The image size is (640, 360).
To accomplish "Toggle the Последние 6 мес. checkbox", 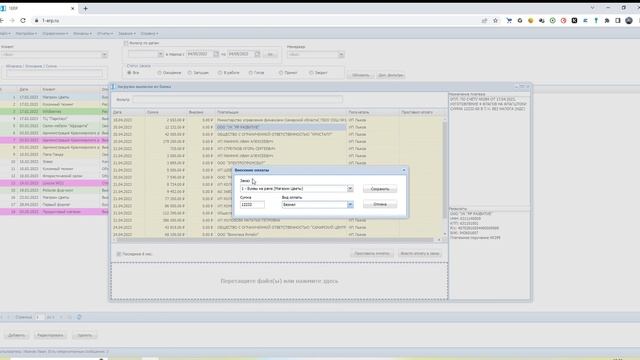I will pos(119,254).
